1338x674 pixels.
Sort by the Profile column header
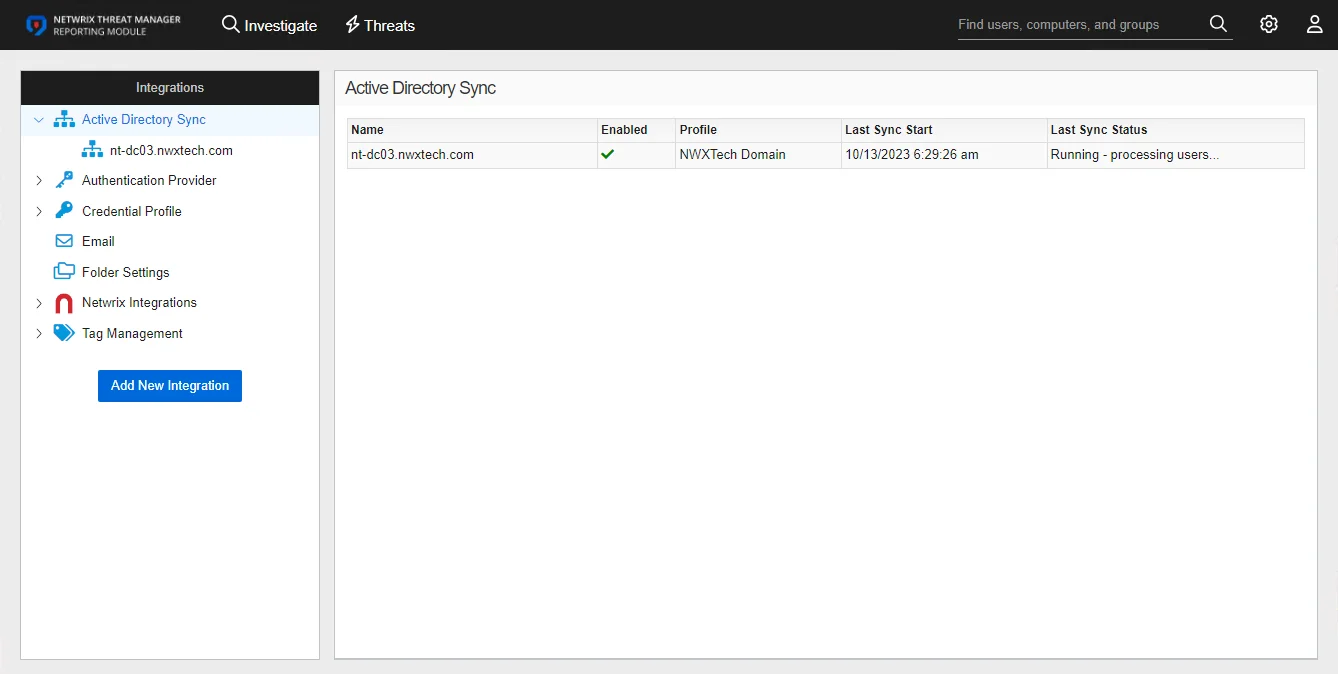click(758, 130)
